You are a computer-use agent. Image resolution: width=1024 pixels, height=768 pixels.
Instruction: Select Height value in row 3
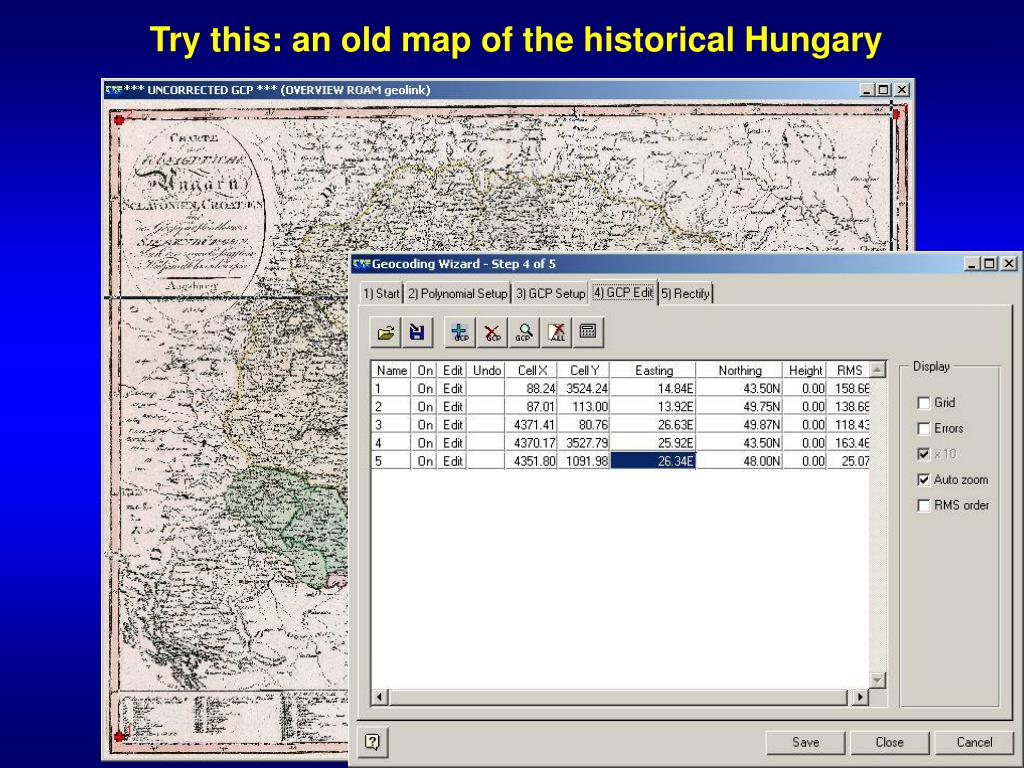coord(805,425)
